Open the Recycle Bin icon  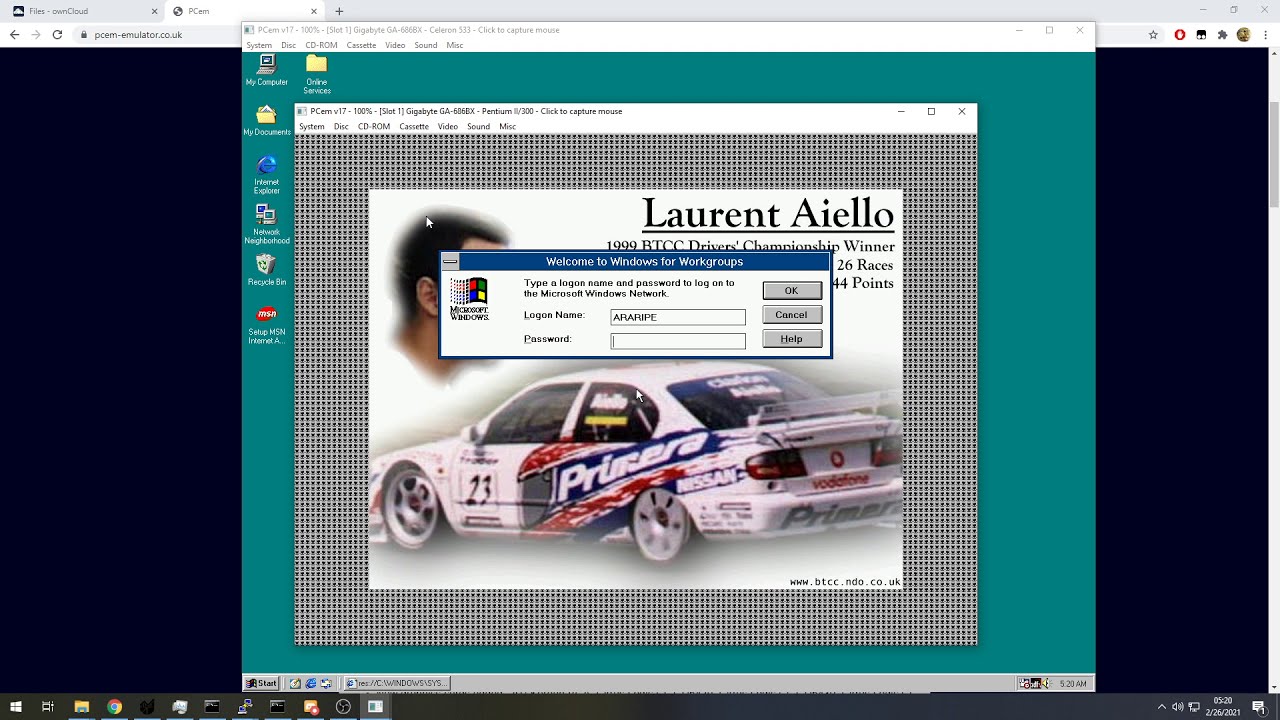pos(266,270)
